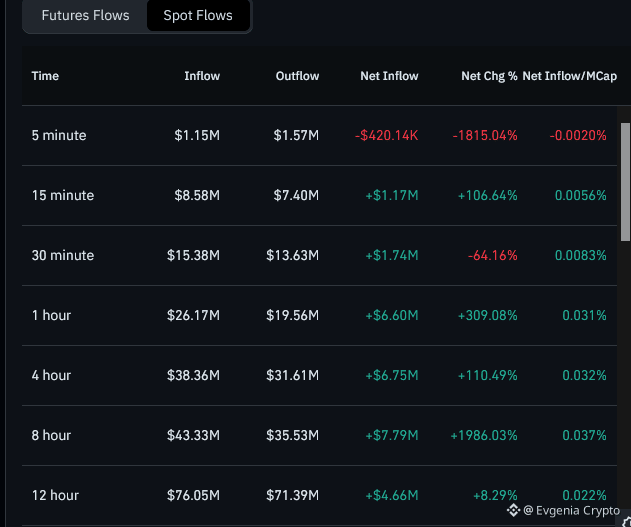Viewport: 631px width, 527px height.
Task: Select the 15 minute row
Action: point(320,196)
